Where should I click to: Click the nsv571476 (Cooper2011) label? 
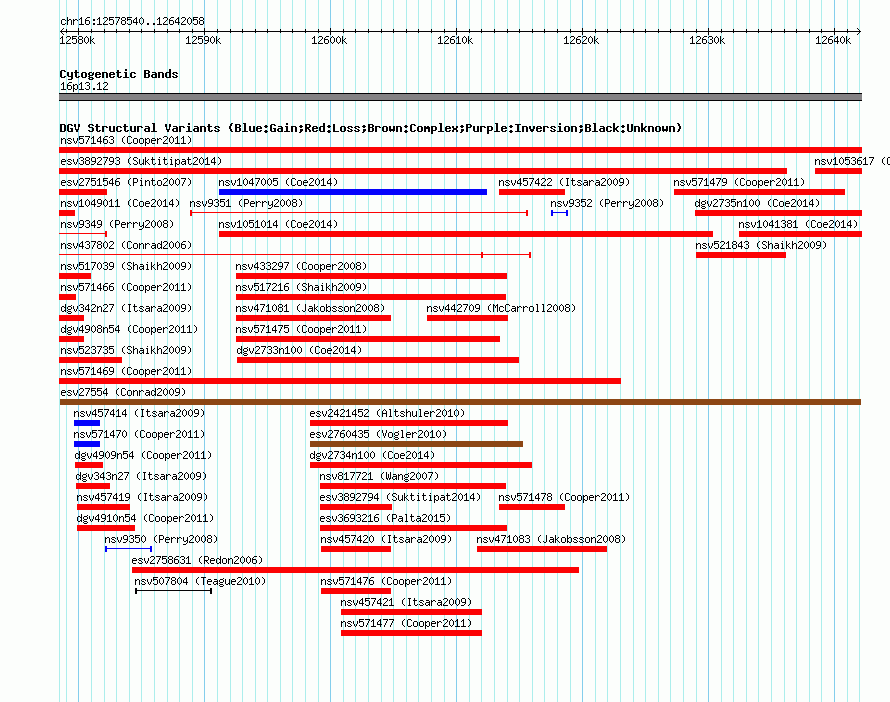pyautogui.click(x=386, y=581)
